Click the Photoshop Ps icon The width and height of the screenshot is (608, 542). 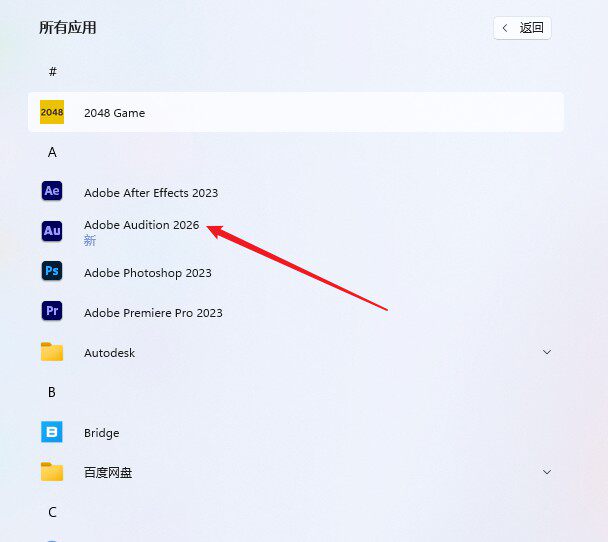click(x=52, y=271)
